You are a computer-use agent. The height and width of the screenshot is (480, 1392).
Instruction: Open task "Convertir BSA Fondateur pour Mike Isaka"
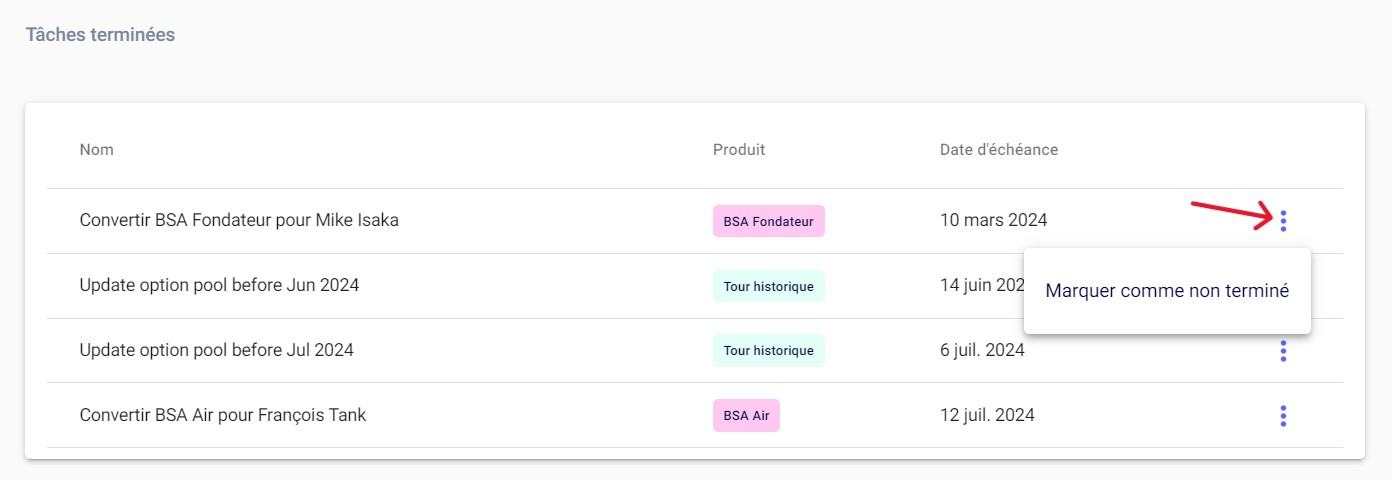[239, 220]
